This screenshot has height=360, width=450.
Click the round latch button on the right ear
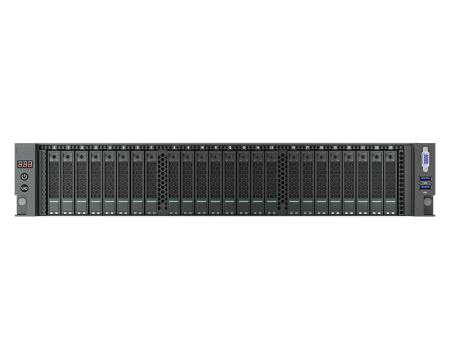click(428, 202)
